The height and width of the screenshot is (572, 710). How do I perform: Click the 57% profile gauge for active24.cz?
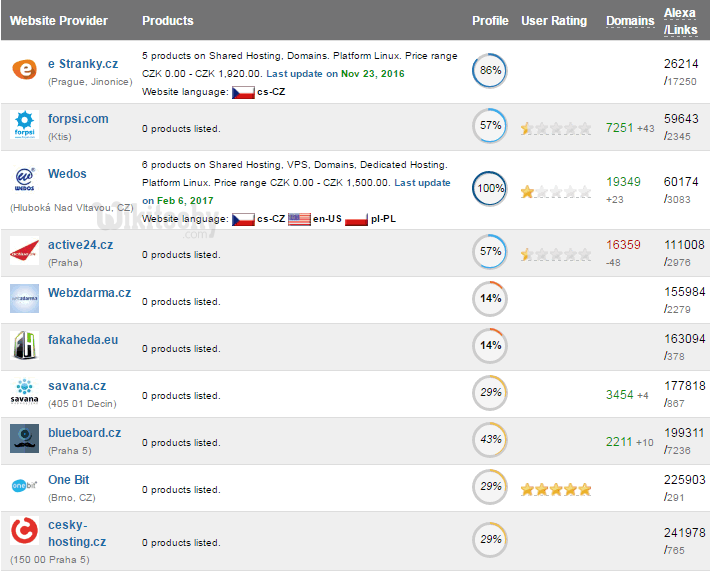490,251
